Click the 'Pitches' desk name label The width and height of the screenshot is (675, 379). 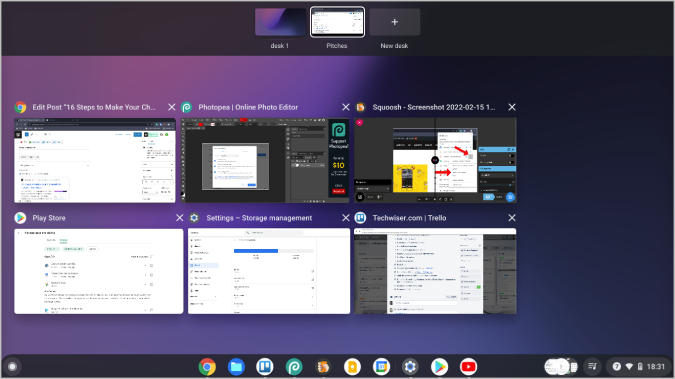pyautogui.click(x=337, y=46)
